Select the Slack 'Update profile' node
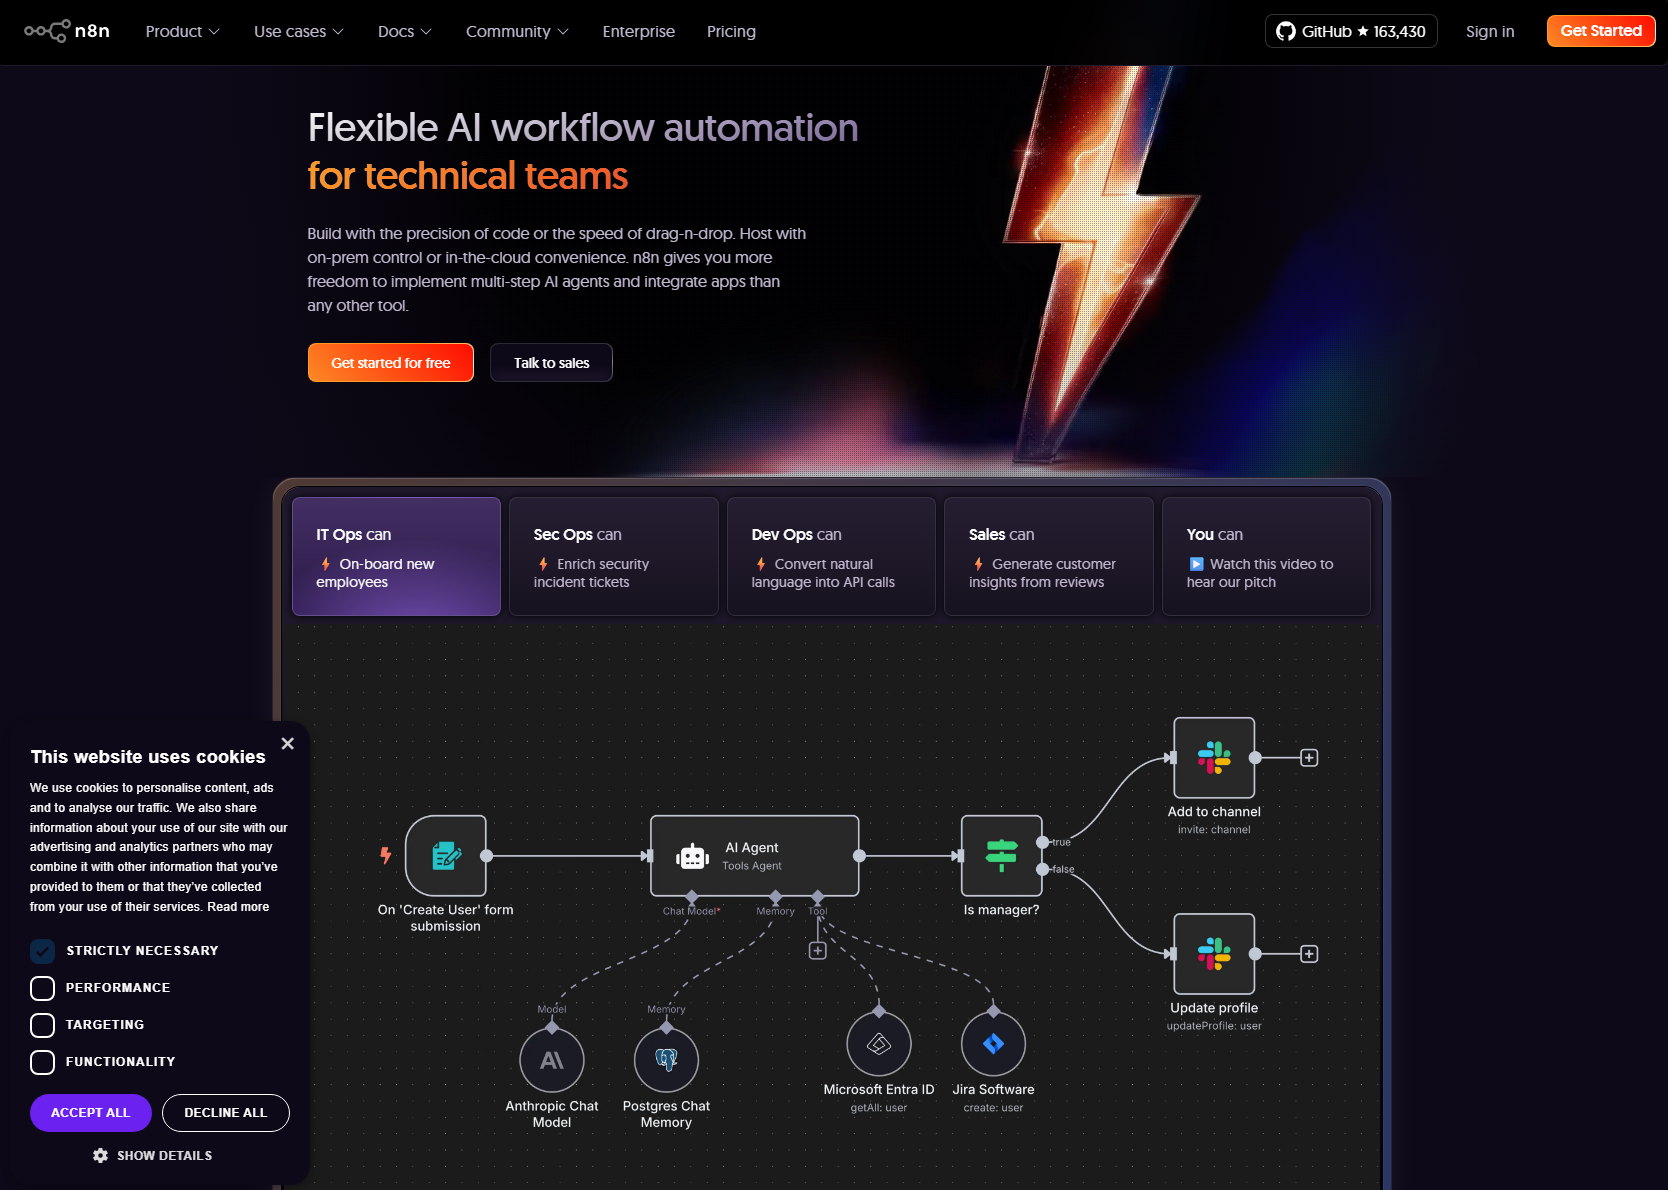Viewport: 1668px width, 1190px height. tap(1214, 954)
